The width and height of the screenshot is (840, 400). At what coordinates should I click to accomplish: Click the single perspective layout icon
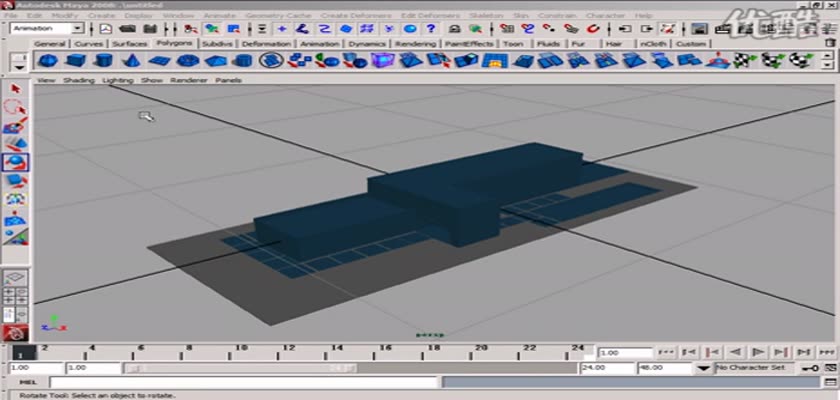click(16, 278)
